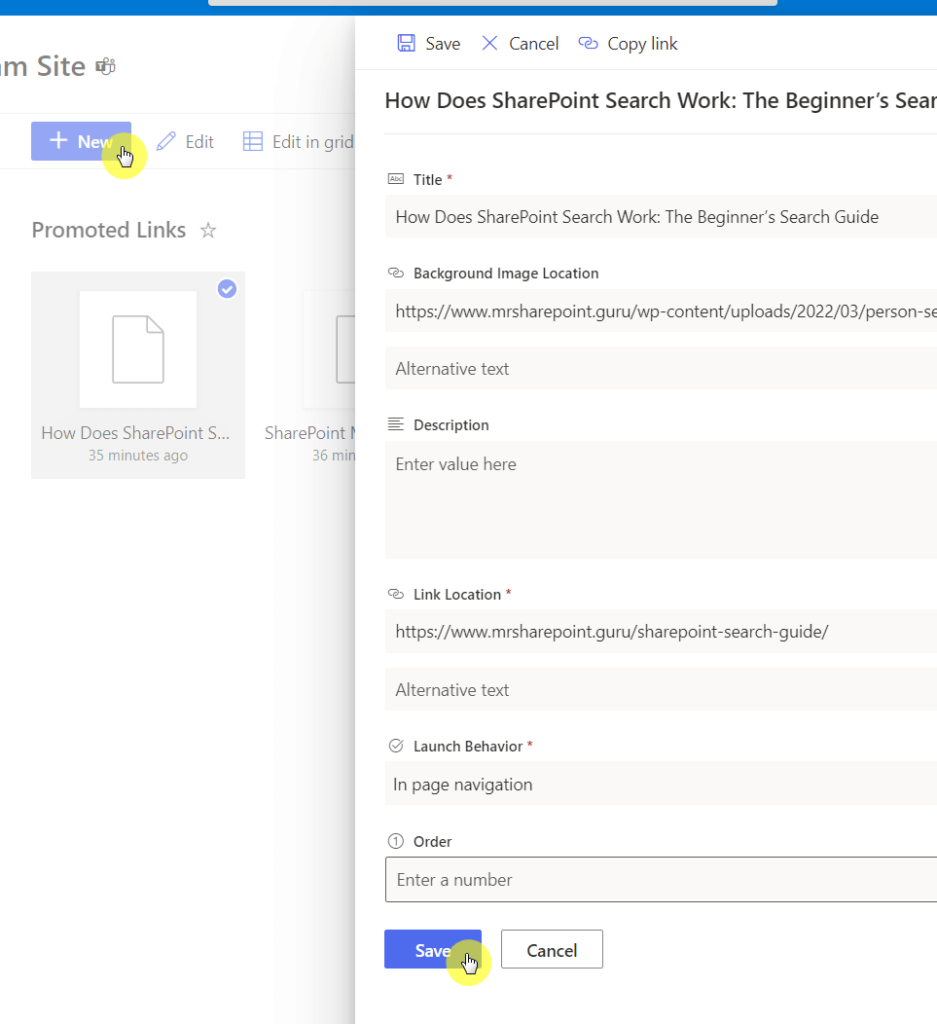Click the Title input field
The height and width of the screenshot is (1024, 937).
(661, 217)
